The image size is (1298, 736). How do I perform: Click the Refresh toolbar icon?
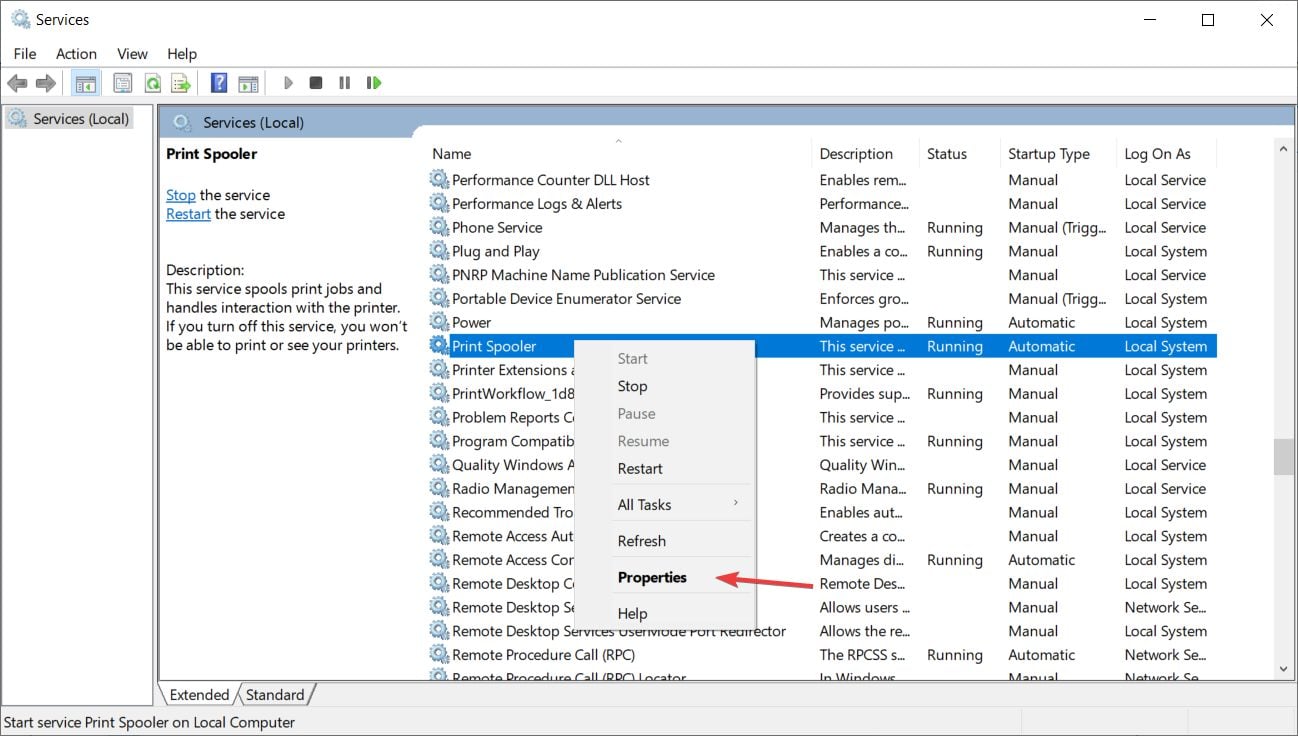[152, 83]
